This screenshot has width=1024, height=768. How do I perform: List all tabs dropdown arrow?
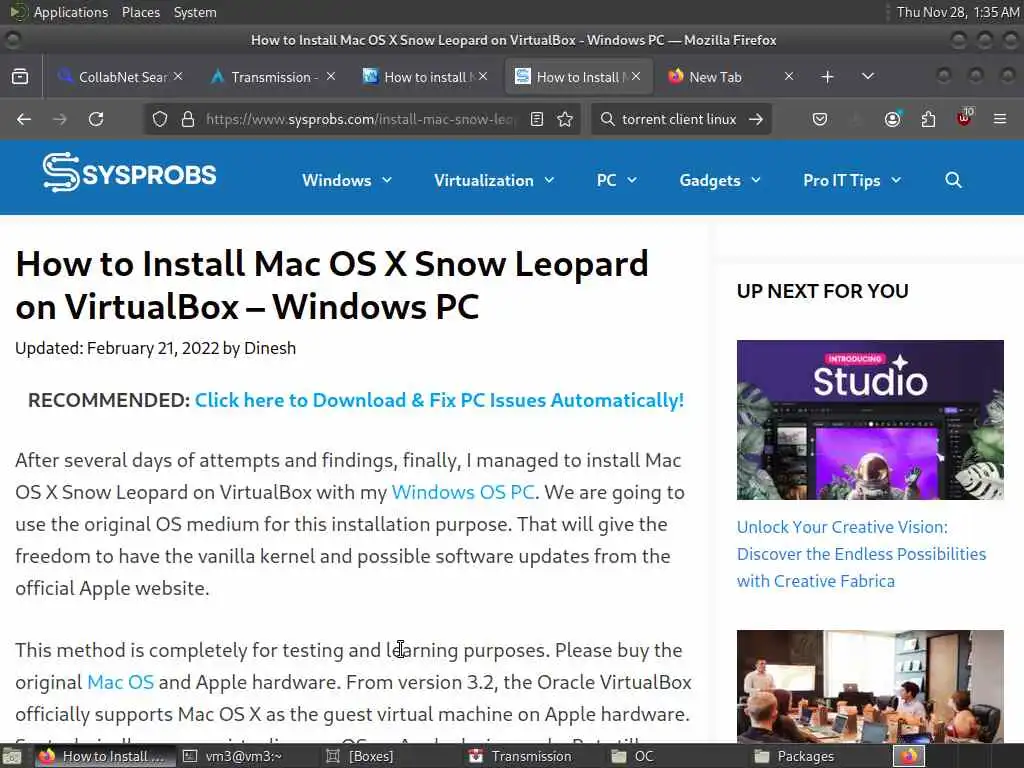(x=868, y=76)
